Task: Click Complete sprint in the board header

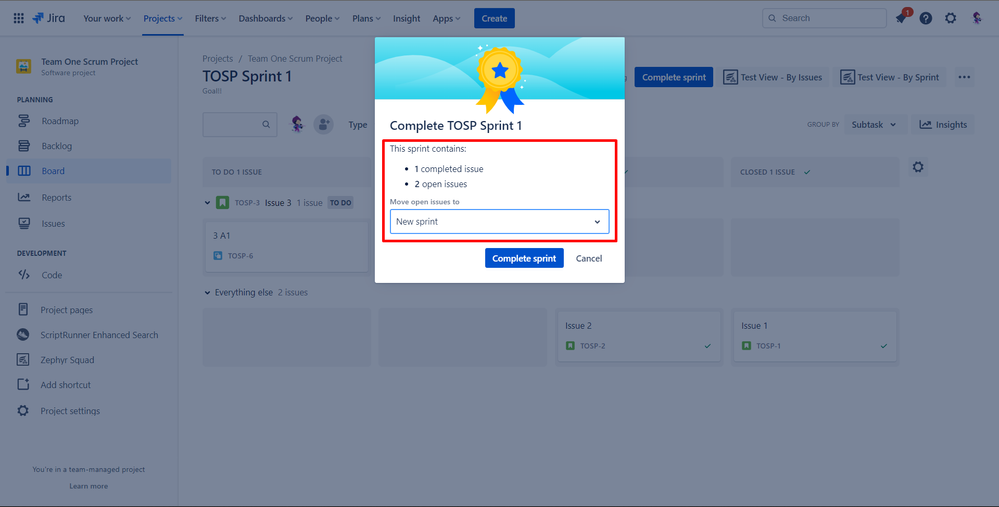Action: pos(673,77)
